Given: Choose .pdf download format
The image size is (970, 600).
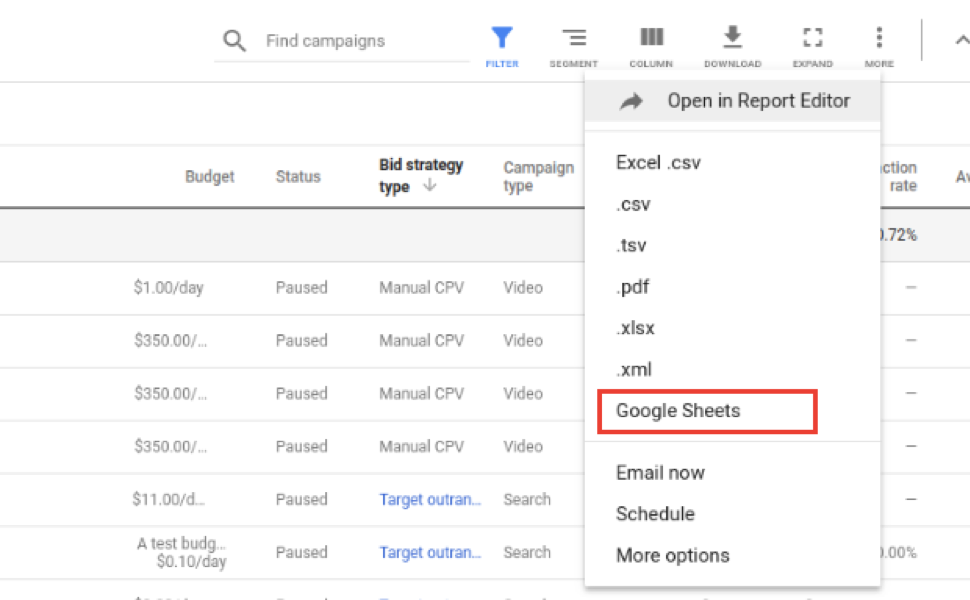Looking at the screenshot, I should point(632,287).
